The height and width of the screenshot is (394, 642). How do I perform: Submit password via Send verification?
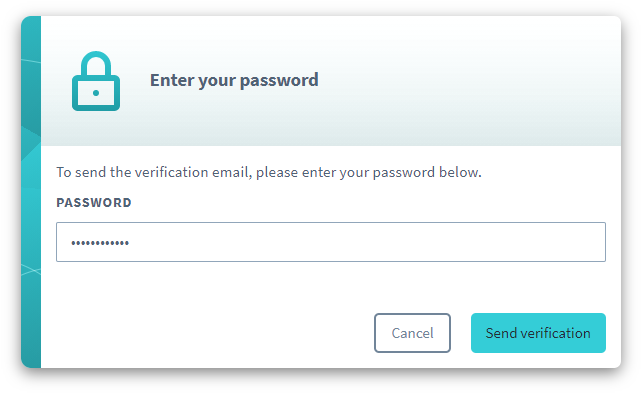538,333
